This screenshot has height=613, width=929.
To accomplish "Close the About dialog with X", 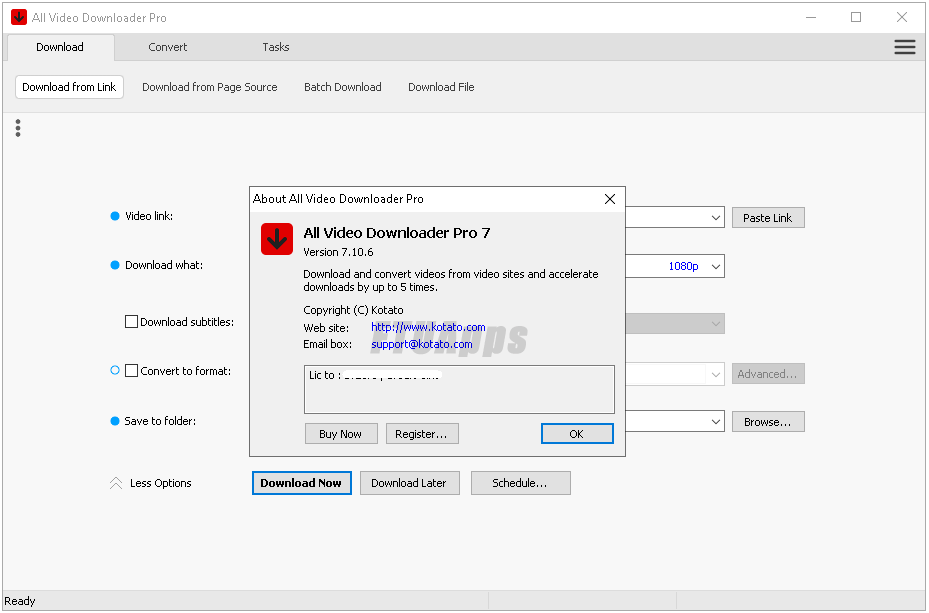I will click(610, 199).
